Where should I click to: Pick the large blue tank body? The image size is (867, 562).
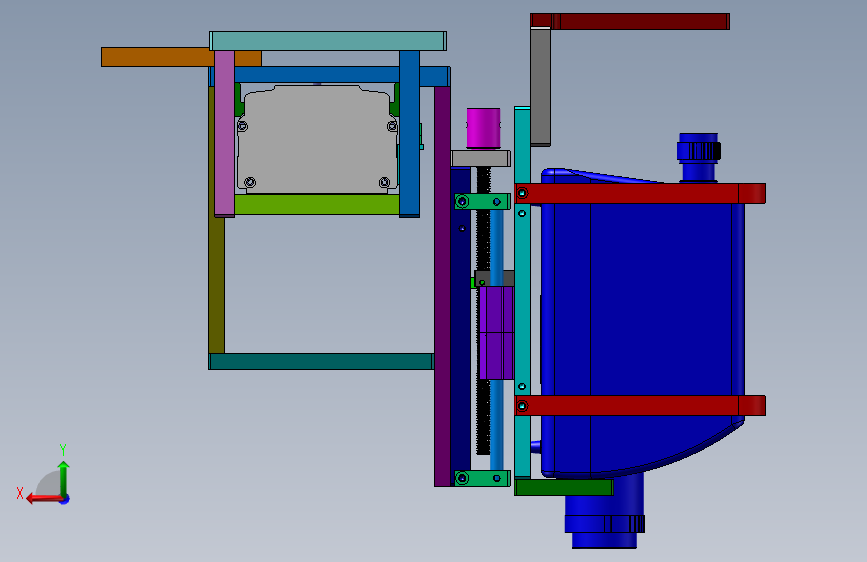643,324
